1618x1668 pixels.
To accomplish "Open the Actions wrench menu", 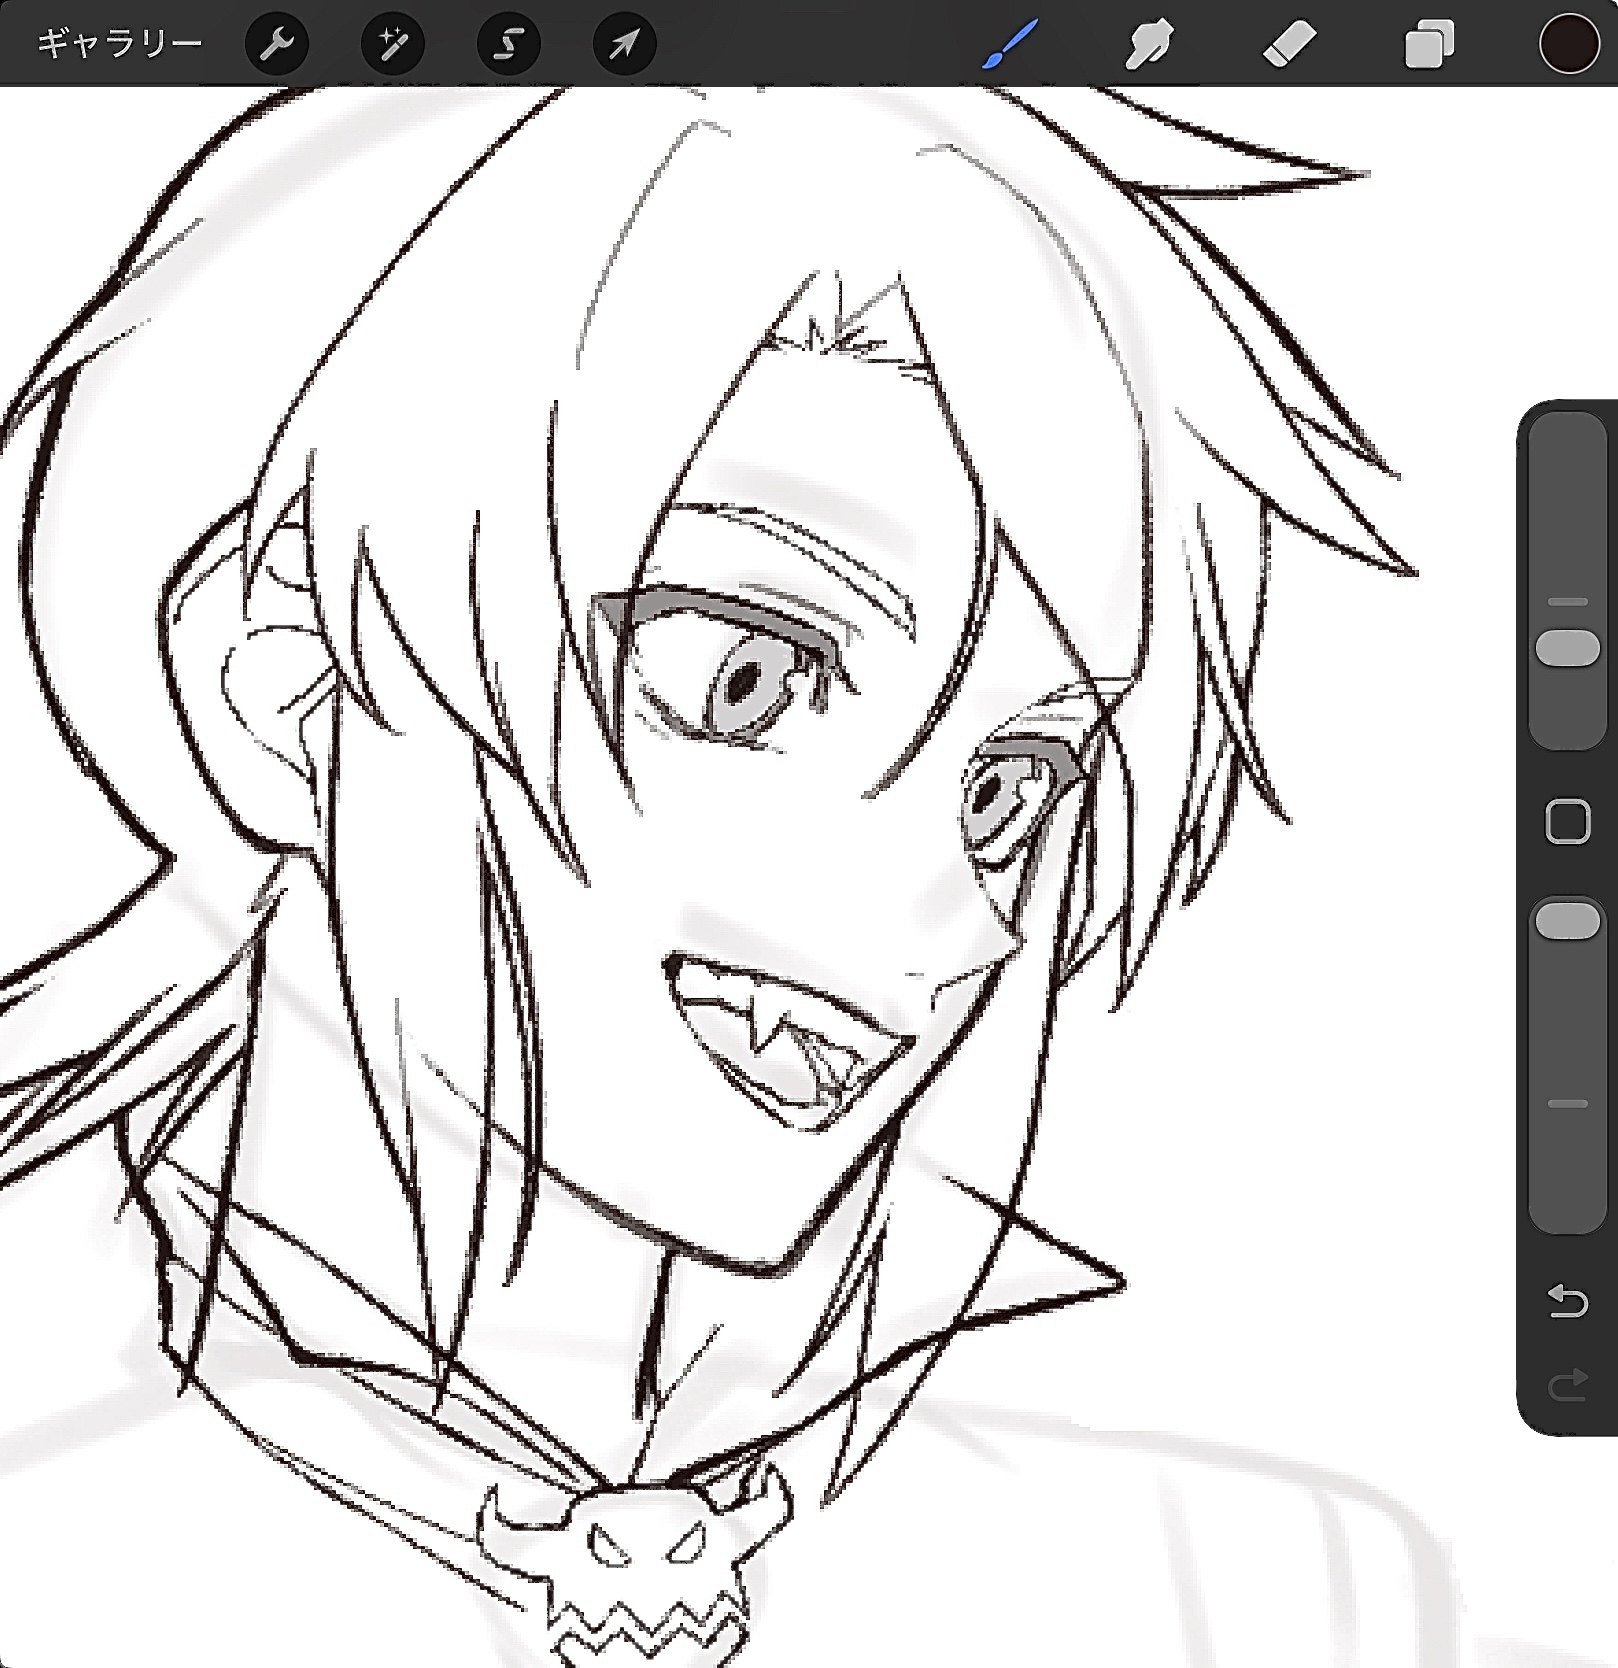I will (x=276, y=44).
